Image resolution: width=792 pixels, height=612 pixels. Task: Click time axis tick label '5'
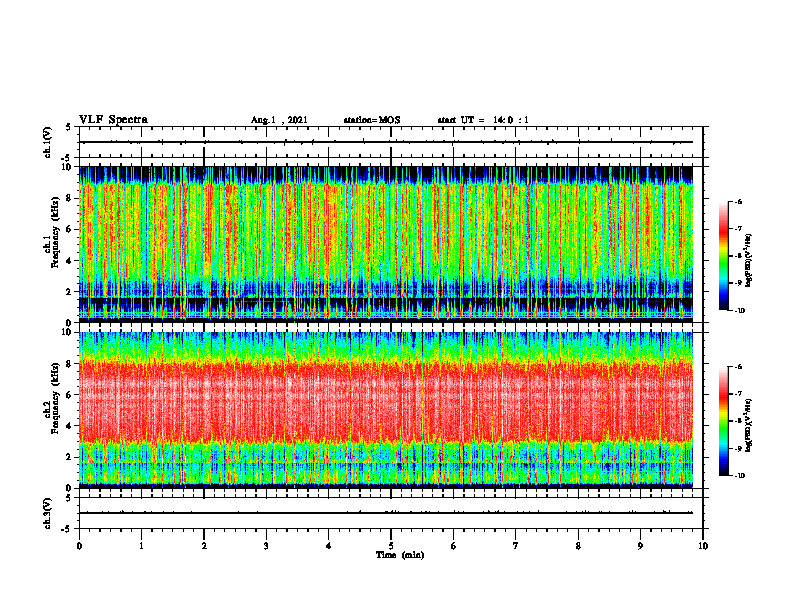(391, 546)
